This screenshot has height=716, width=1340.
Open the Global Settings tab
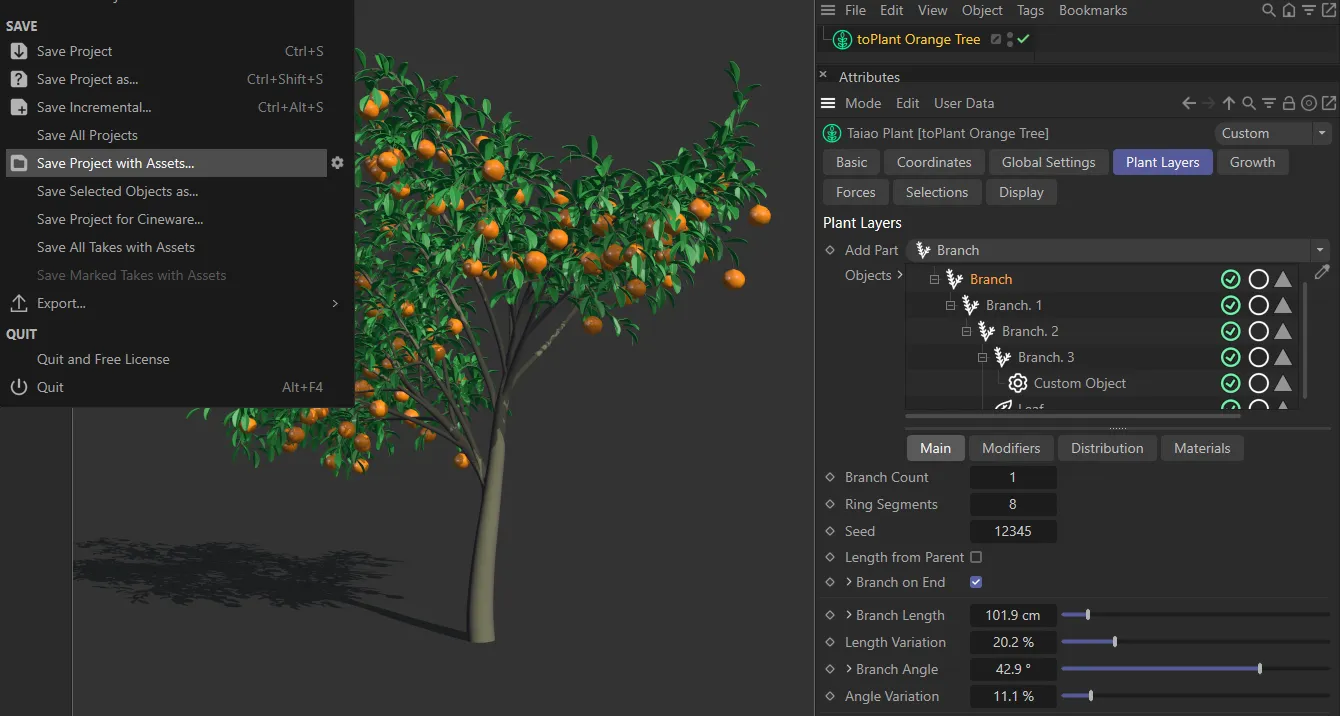[1048, 162]
